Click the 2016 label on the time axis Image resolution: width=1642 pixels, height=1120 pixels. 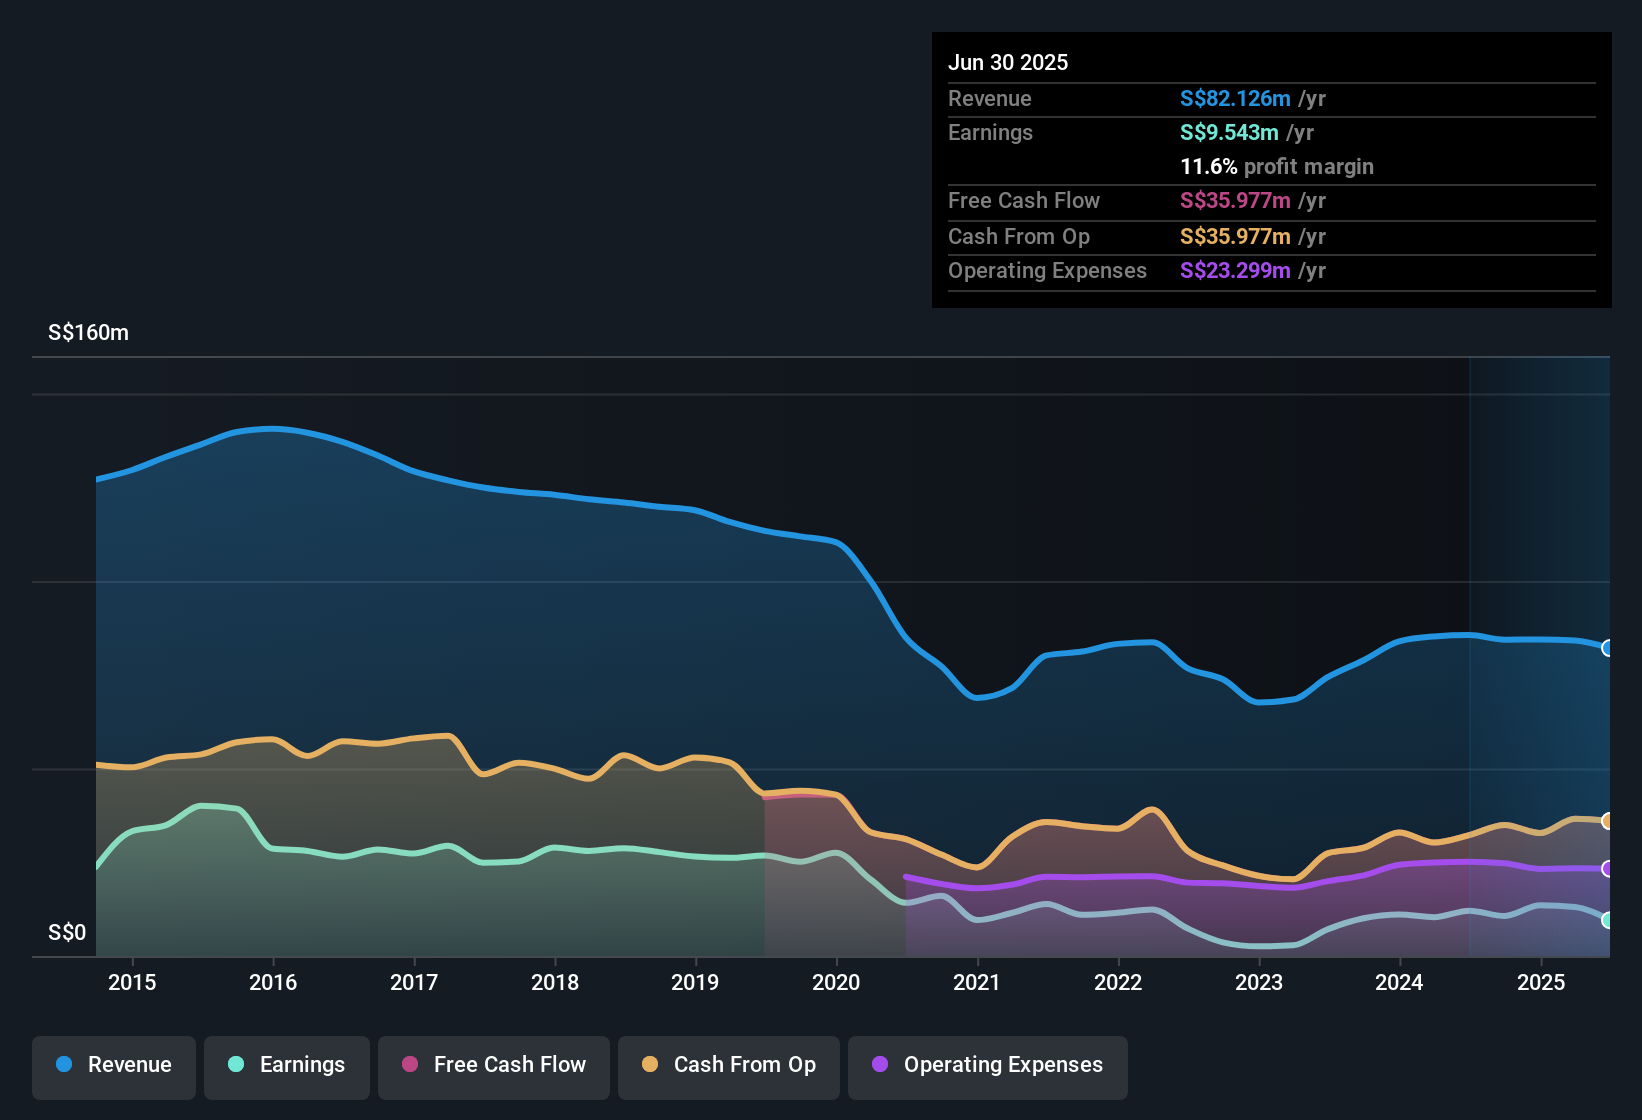click(273, 982)
